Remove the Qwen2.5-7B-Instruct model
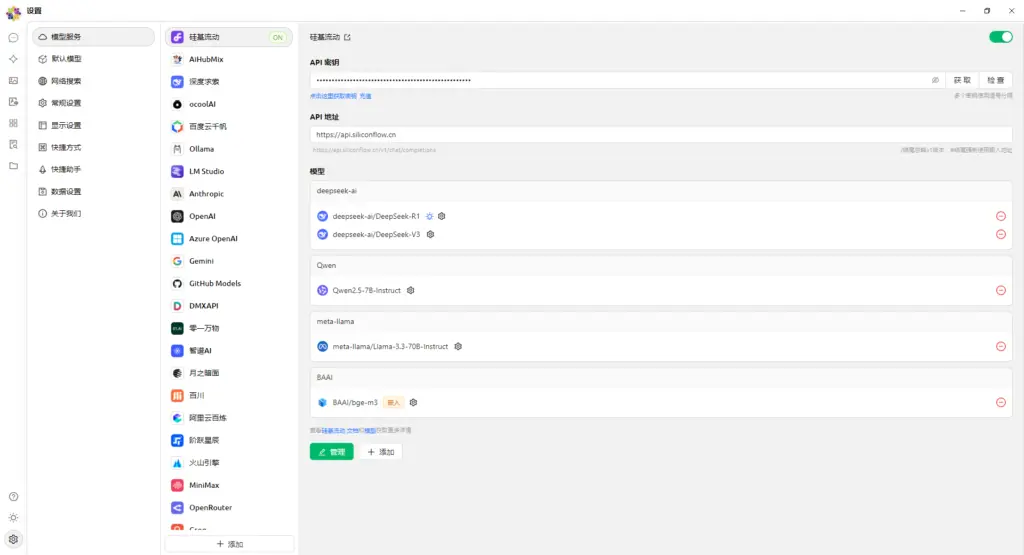Viewport: 1024px width, 555px height. tap(1000, 290)
